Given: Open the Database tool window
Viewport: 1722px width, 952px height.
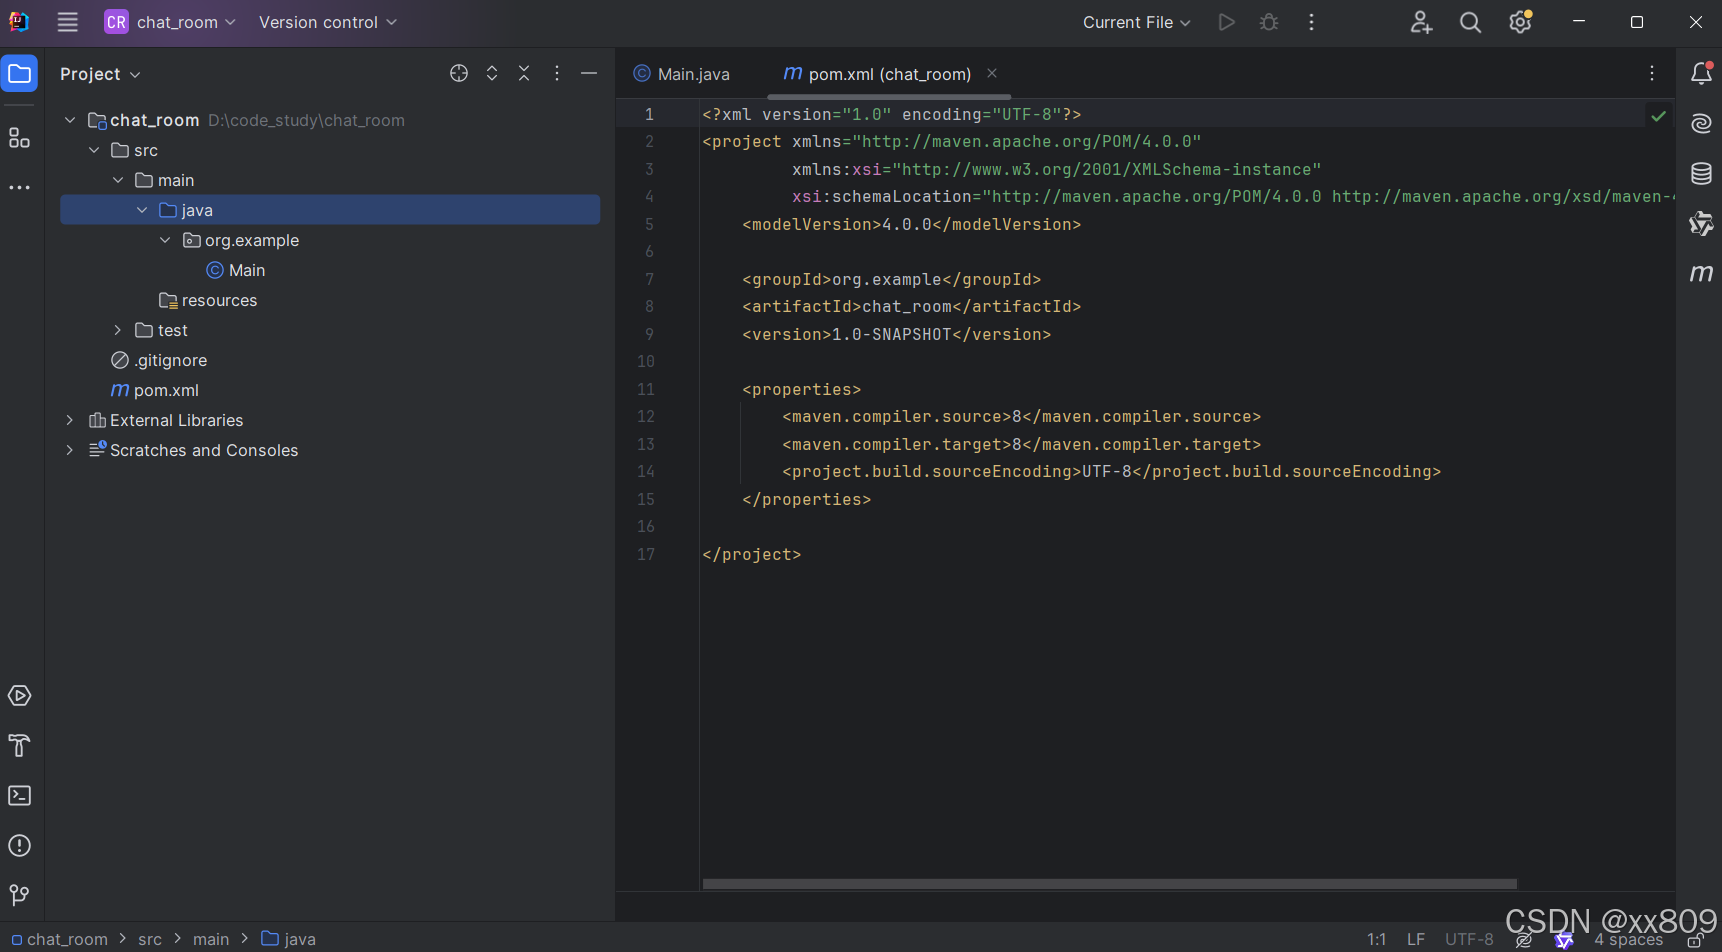Looking at the screenshot, I should click(1701, 173).
